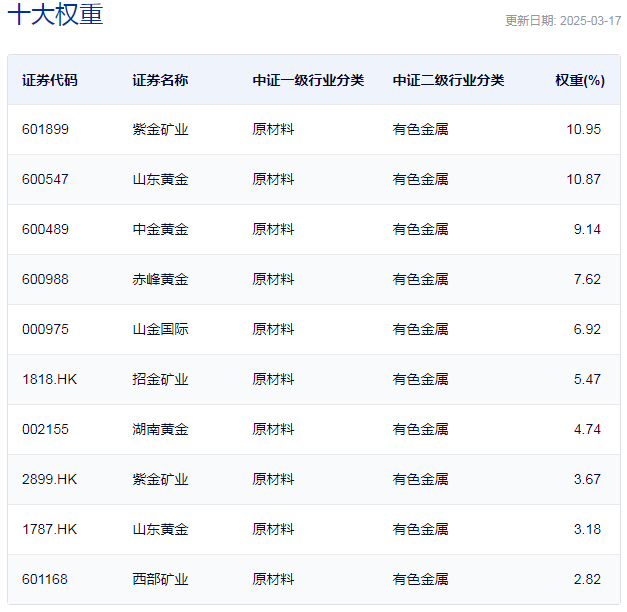Image resolution: width=627 pixels, height=612 pixels.
Task: Click the 证券名称 column header
Action: tap(160, 80)
